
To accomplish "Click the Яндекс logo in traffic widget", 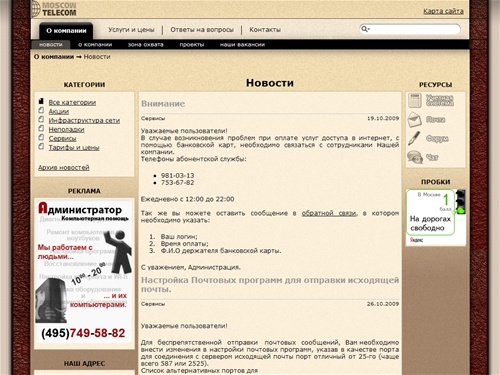I will [x=416, y=240].
